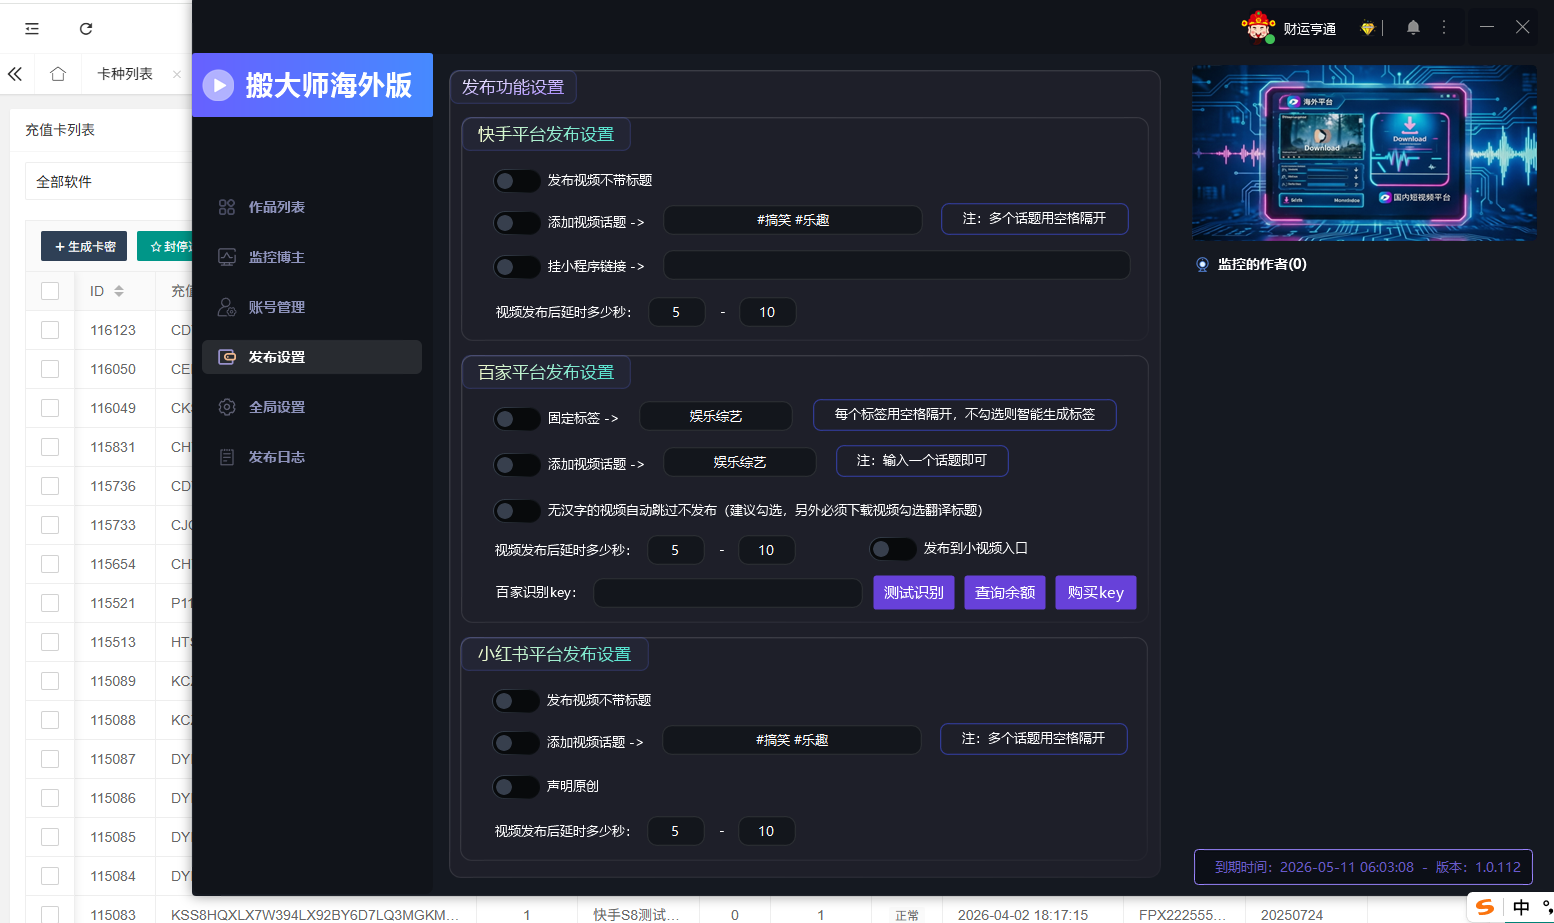Click the promotional banner thumbnail
Screen dimensions: 1554x923
[x=1364, y=153]
